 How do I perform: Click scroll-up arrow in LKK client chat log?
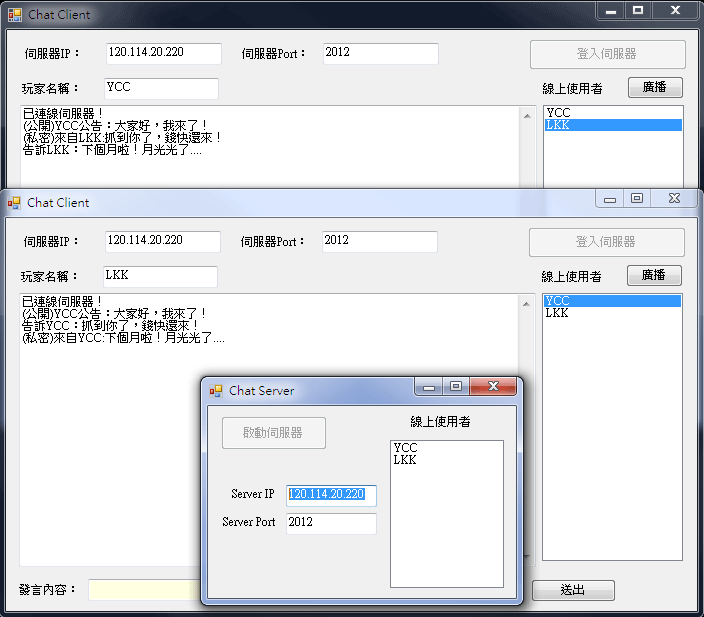[527, 304]
